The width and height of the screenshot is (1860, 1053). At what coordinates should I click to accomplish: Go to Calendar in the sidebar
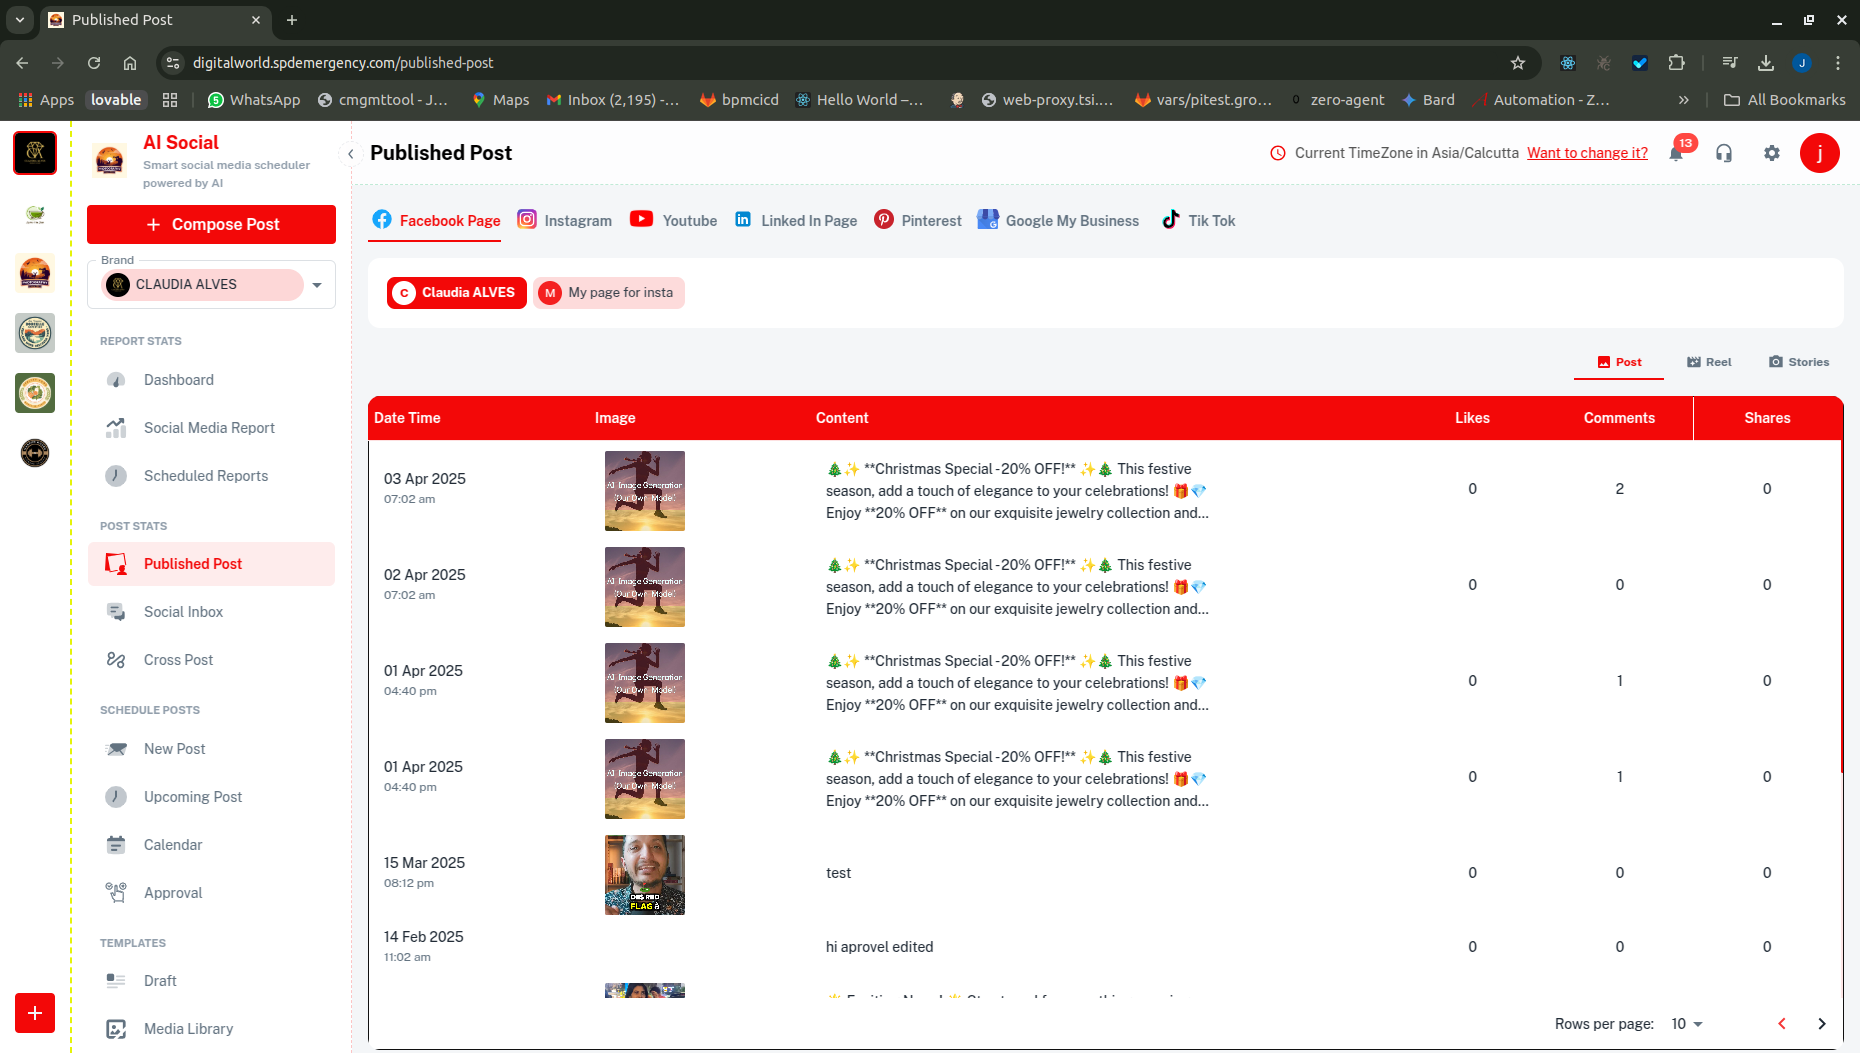coord(173,845)
